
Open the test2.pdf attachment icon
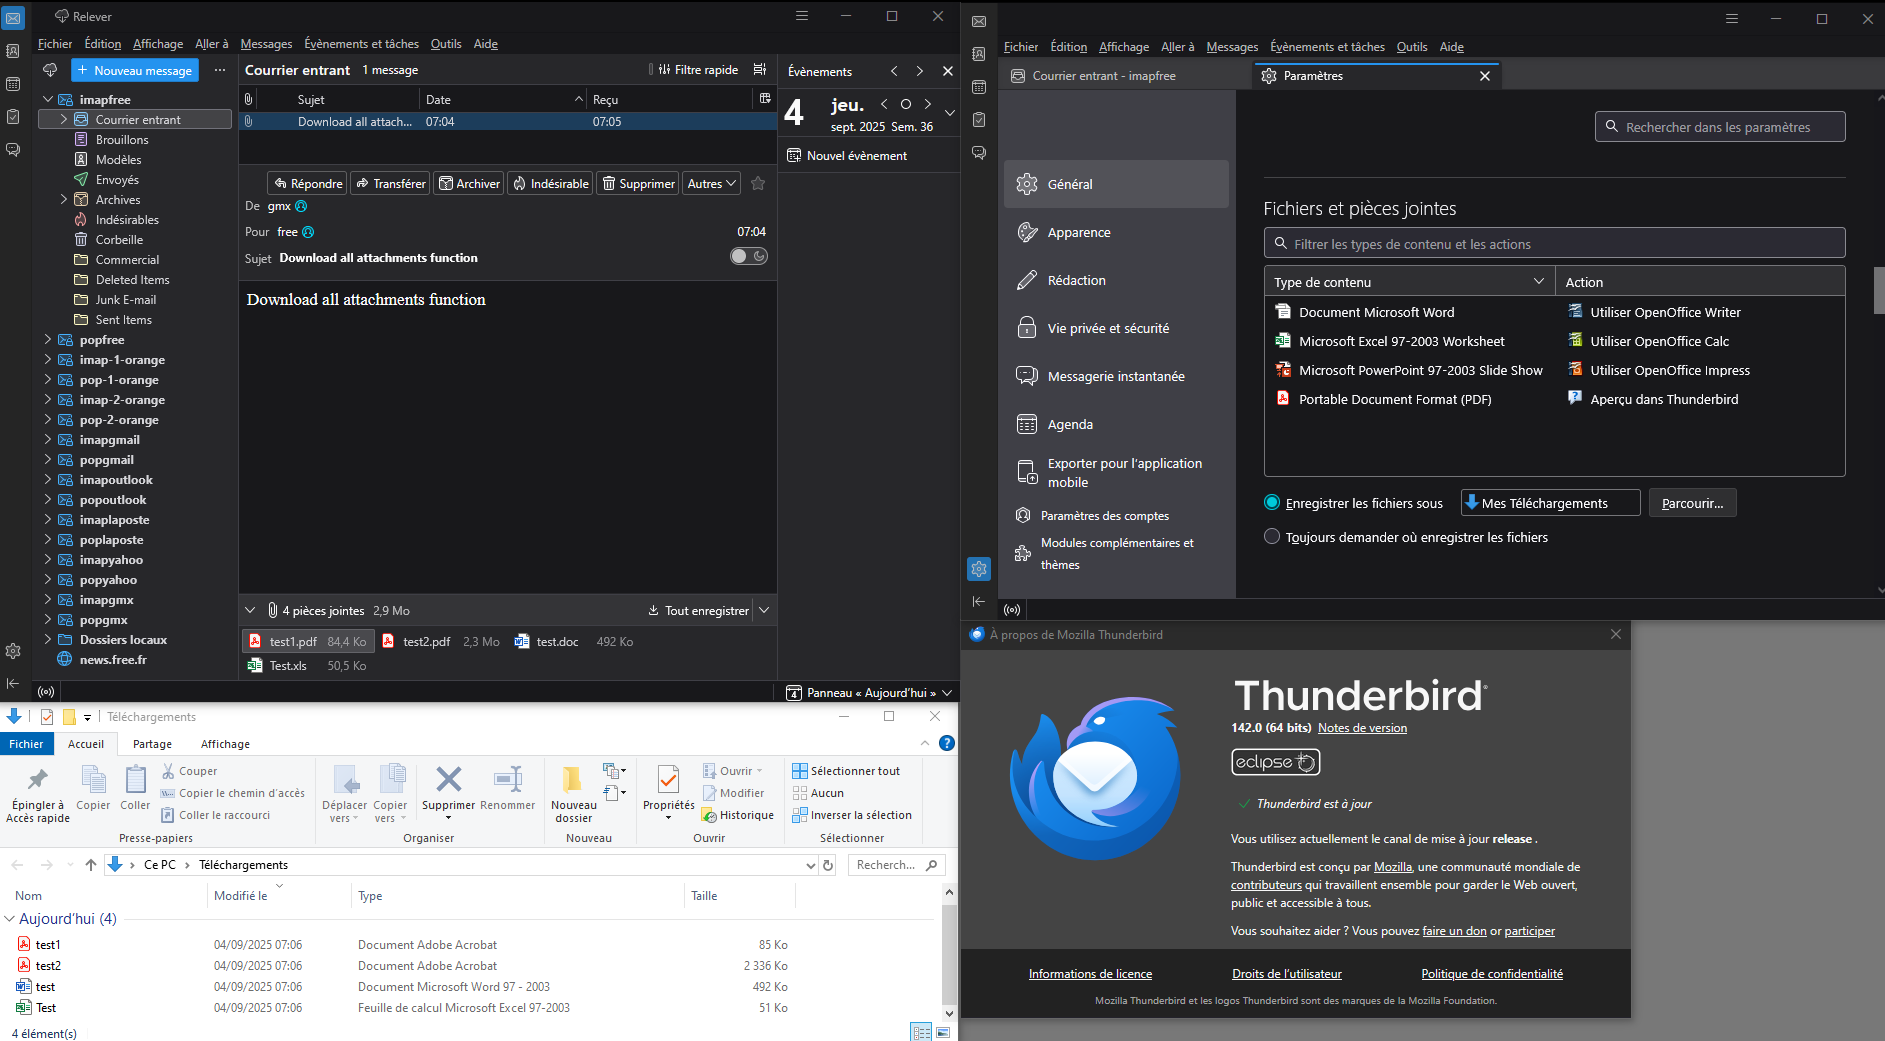(x=388, y=642)
